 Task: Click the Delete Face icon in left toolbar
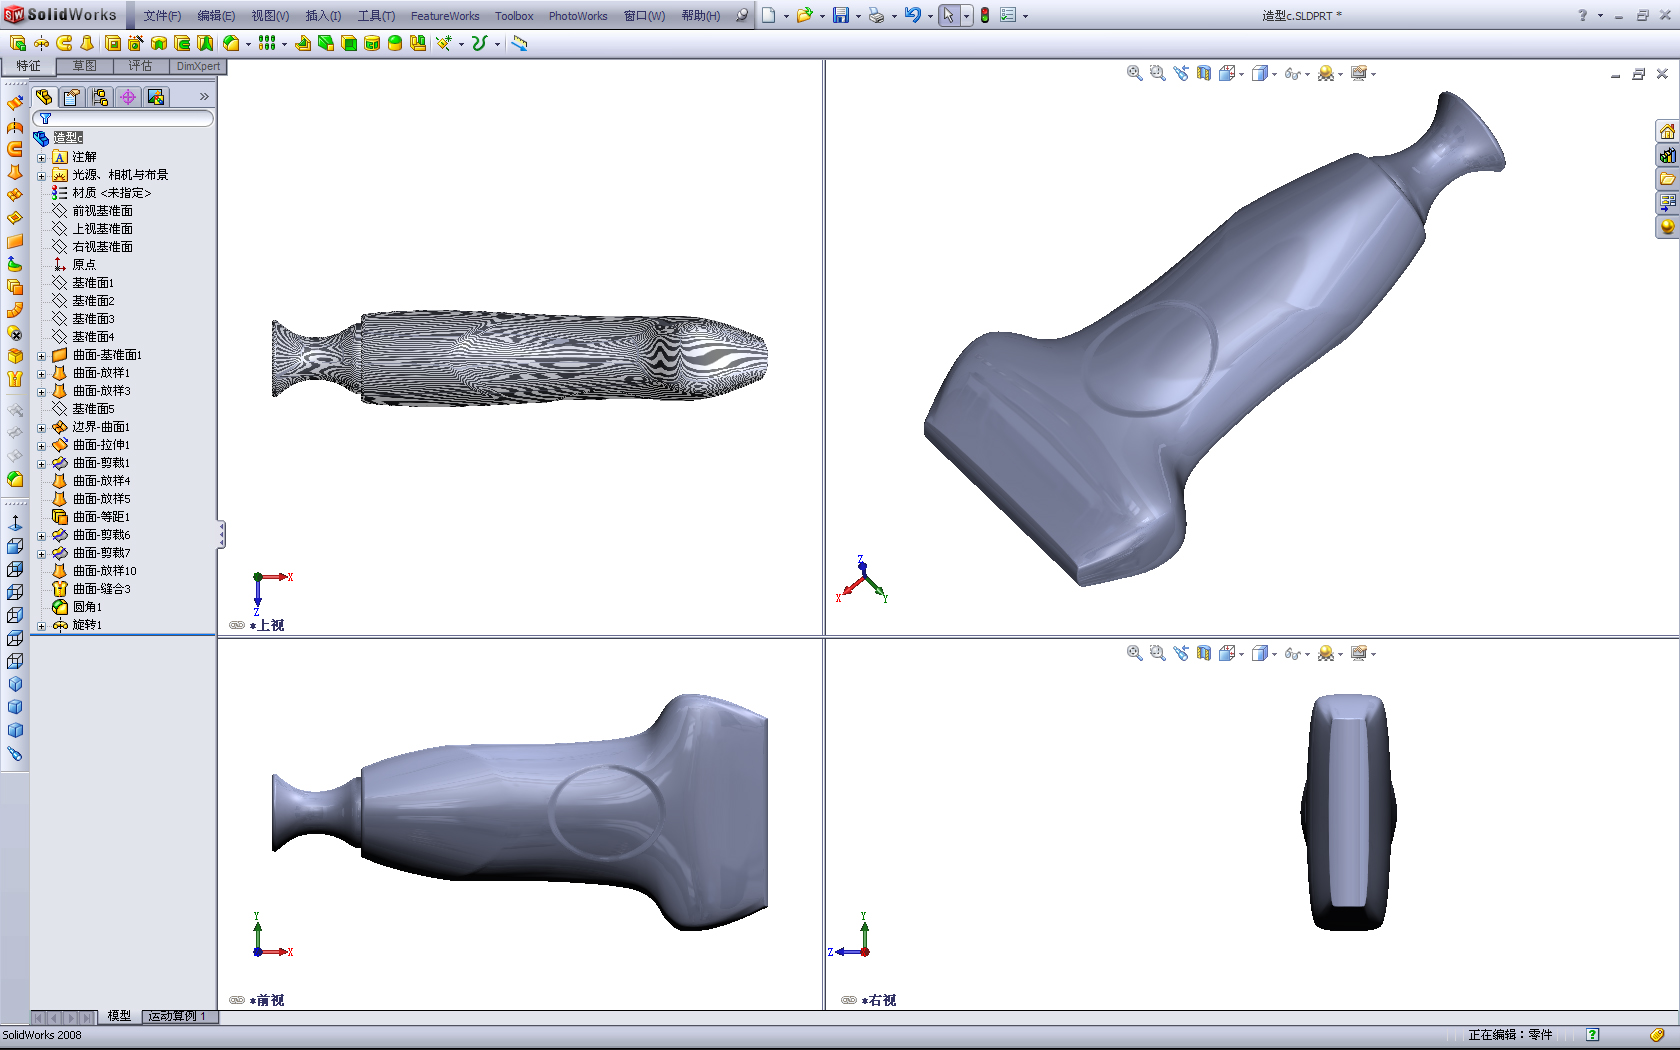click(x=15, y=333)
